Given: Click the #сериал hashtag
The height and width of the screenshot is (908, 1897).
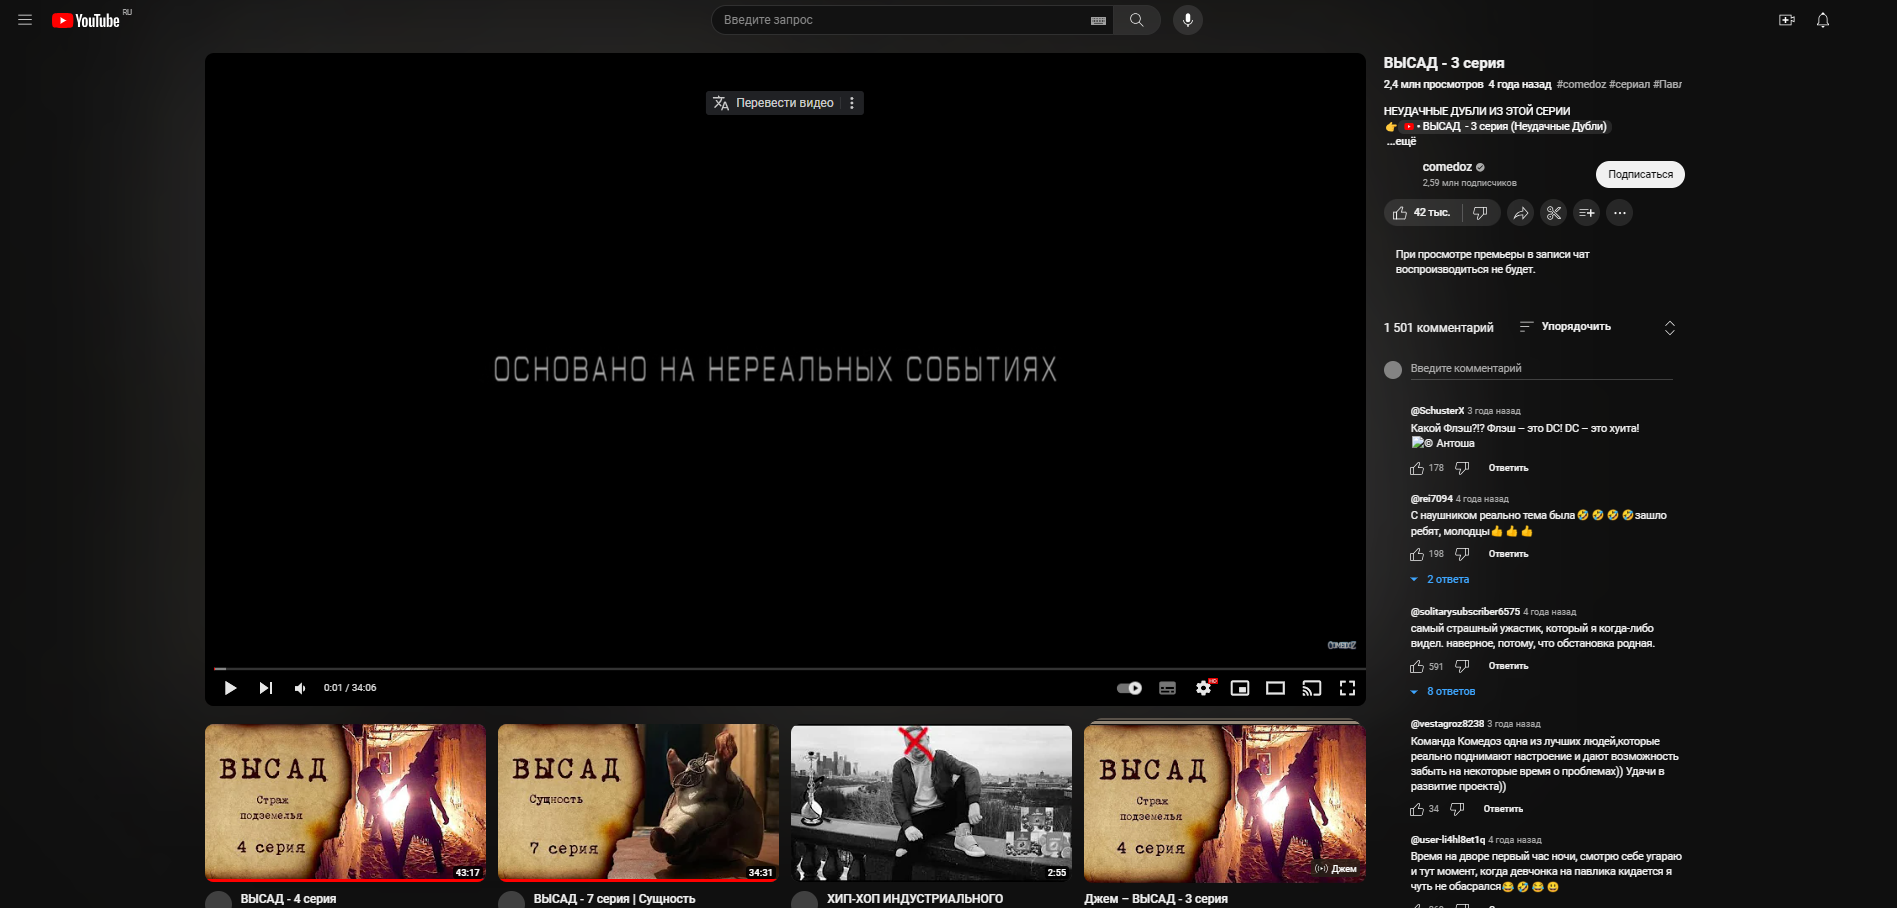Looking at the screenshot, I should click(x=1629, y=84).
